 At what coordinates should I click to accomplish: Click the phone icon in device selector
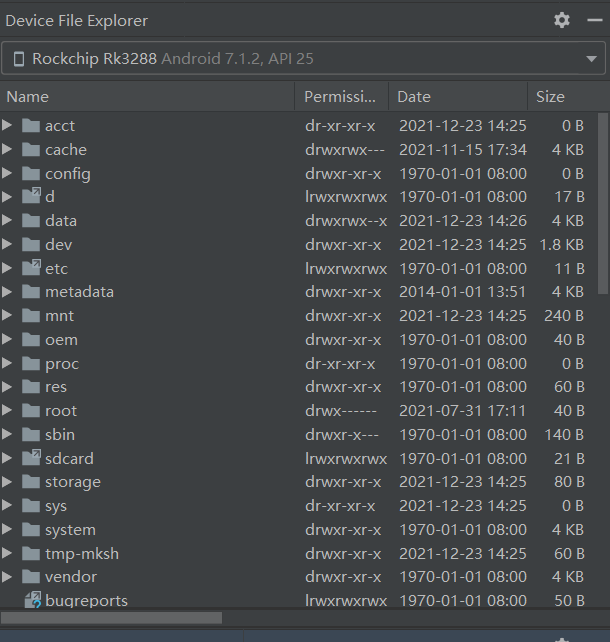pos(18,59)
